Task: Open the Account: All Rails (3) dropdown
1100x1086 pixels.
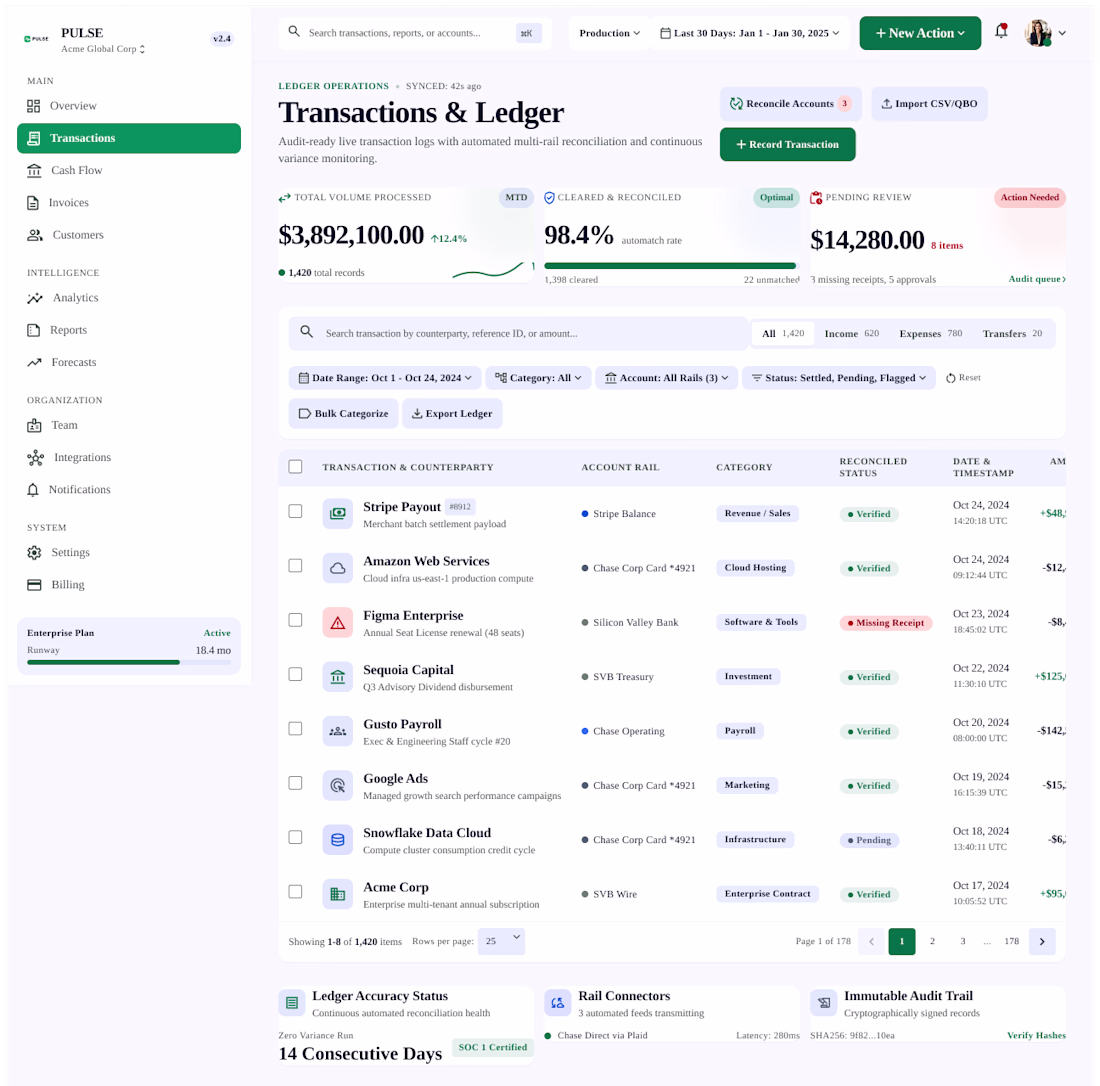Action: (x=666, y=378)
